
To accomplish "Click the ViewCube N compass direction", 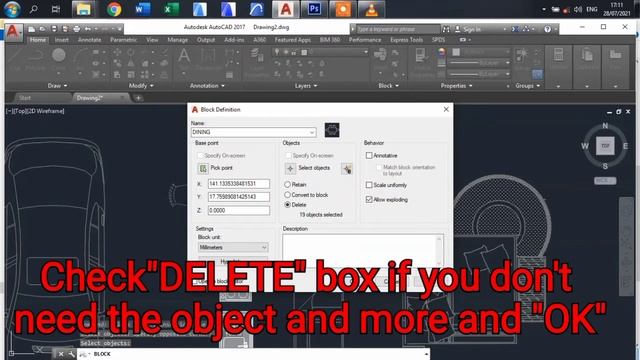I will pyautogui.click(x=605, y=126).
